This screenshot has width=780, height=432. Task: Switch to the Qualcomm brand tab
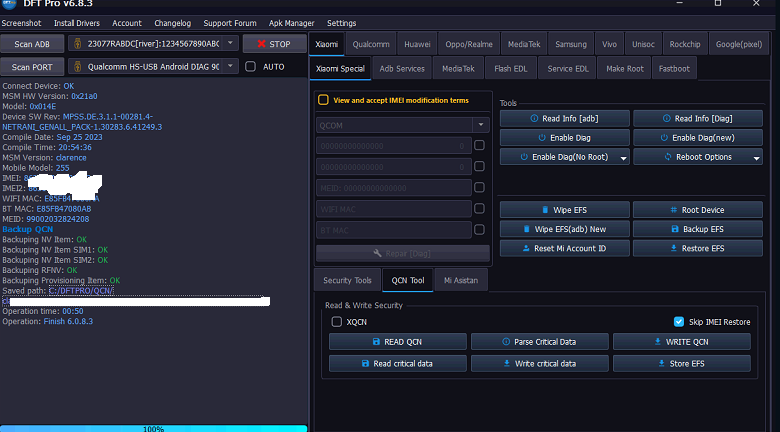371,44
